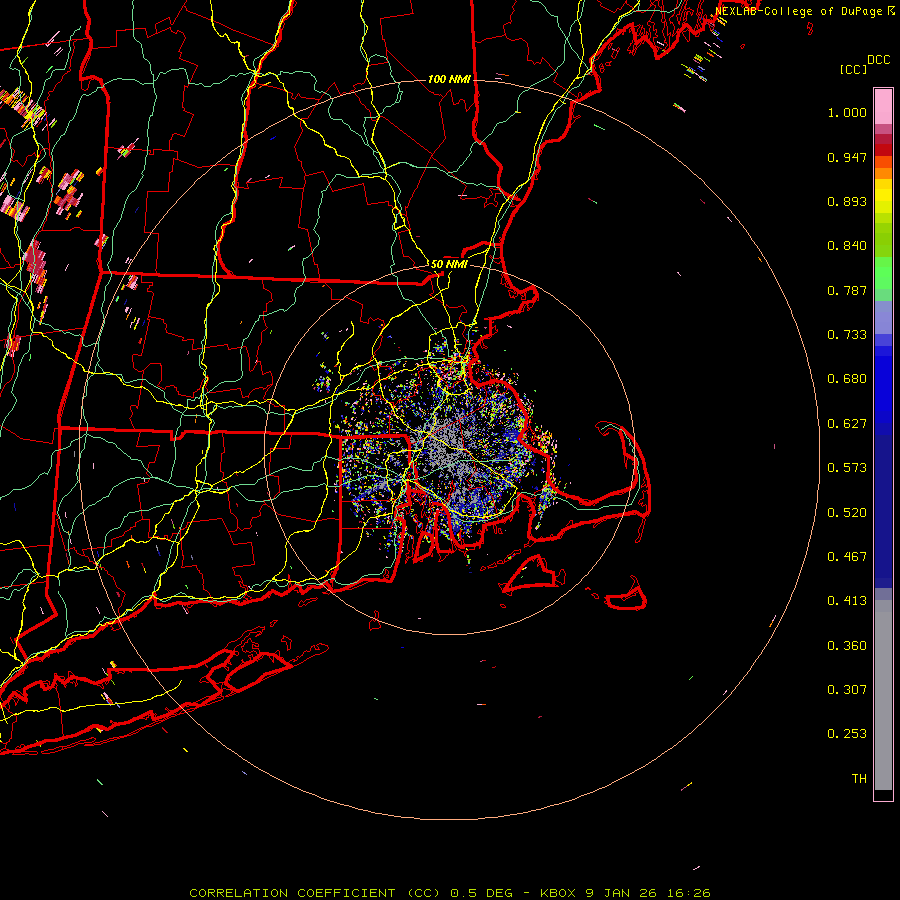The image size is (900, 900).
Task: Select the 0.413 color scale value
Action: point(847,601)
